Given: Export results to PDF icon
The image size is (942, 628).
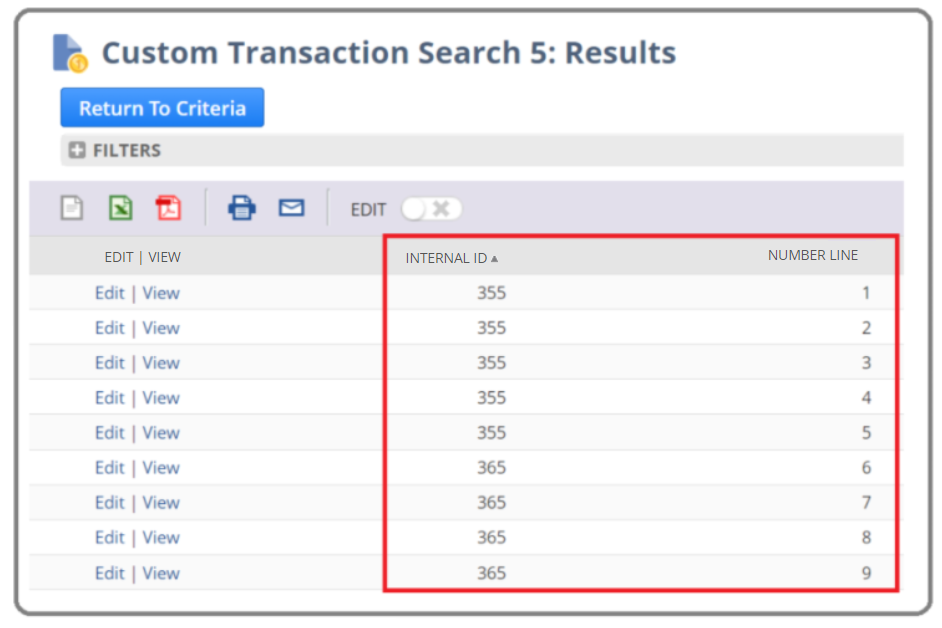Looking at the screenshot, I should 168,208.
